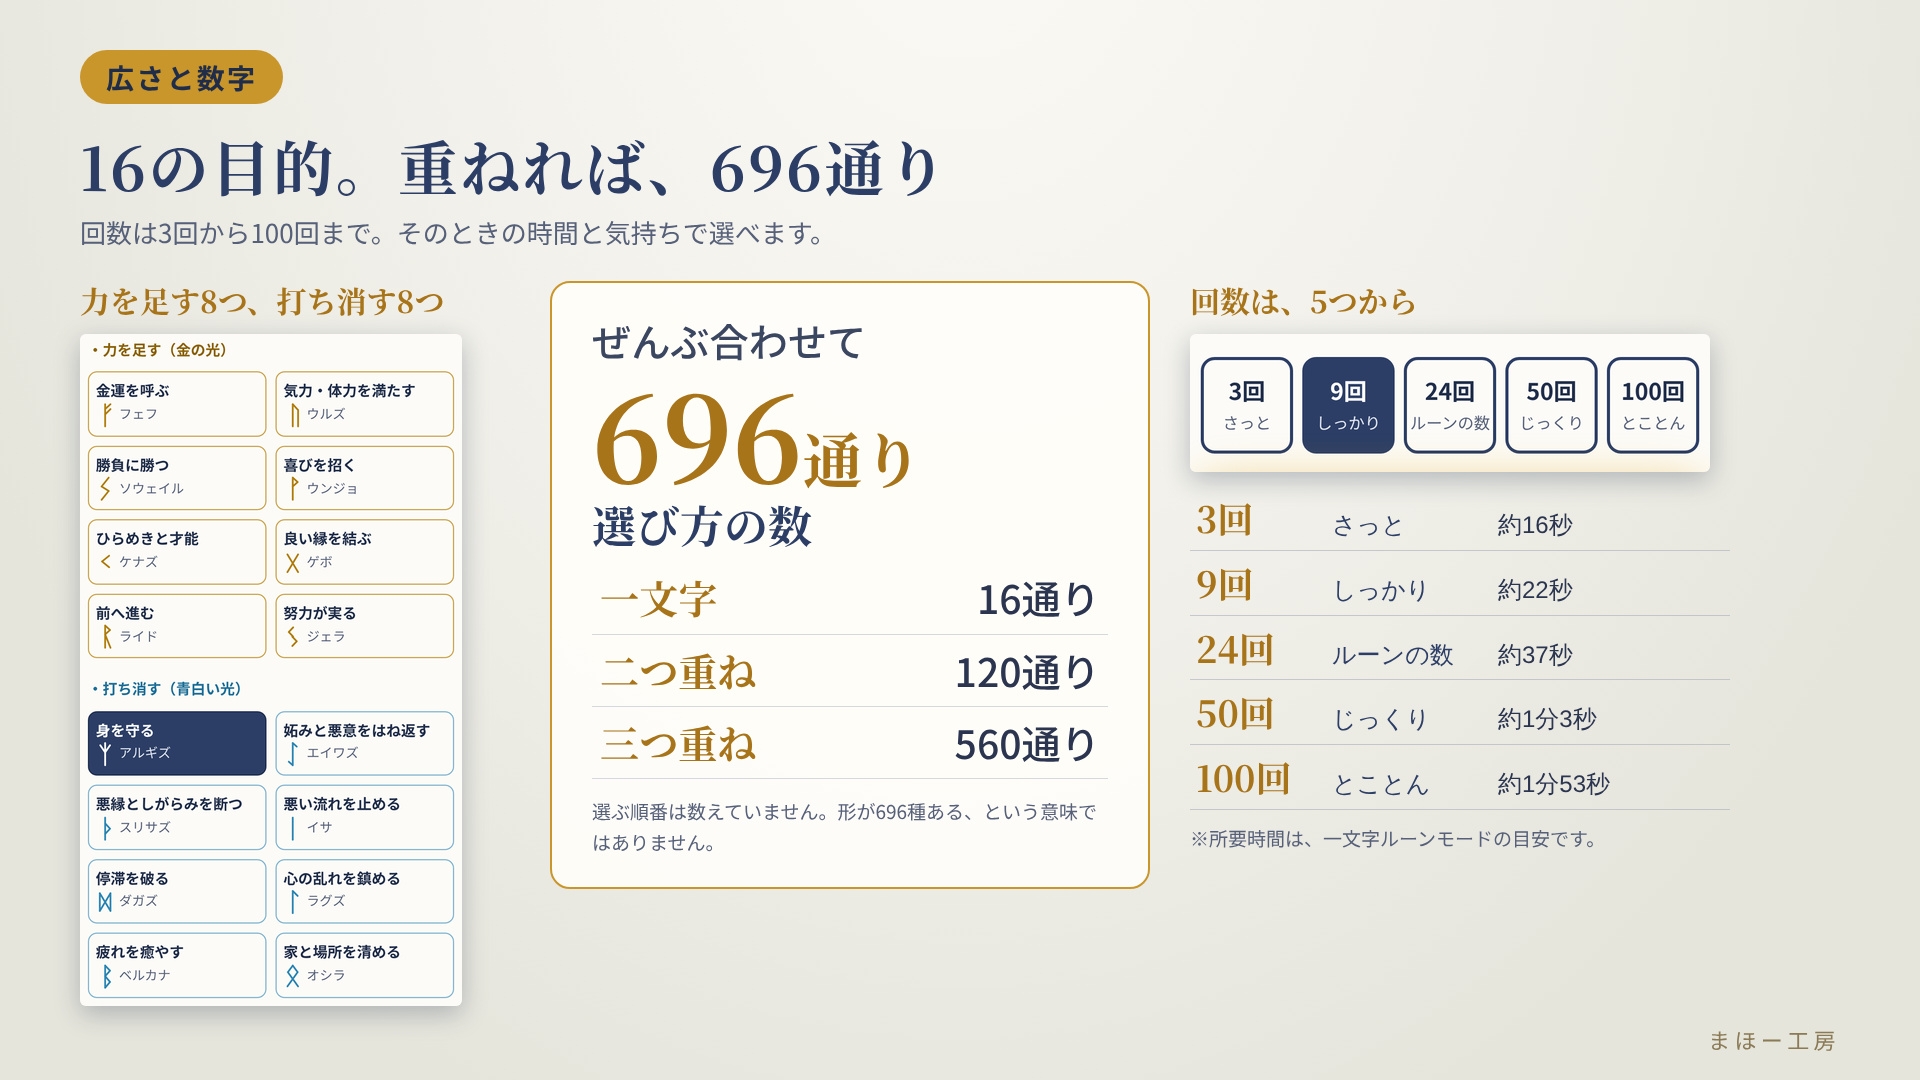The width and height of the screenshot is (1920, 1080).
Task: Click the Eihwaz rune icon エイワズ
Action: pos(293,753)
